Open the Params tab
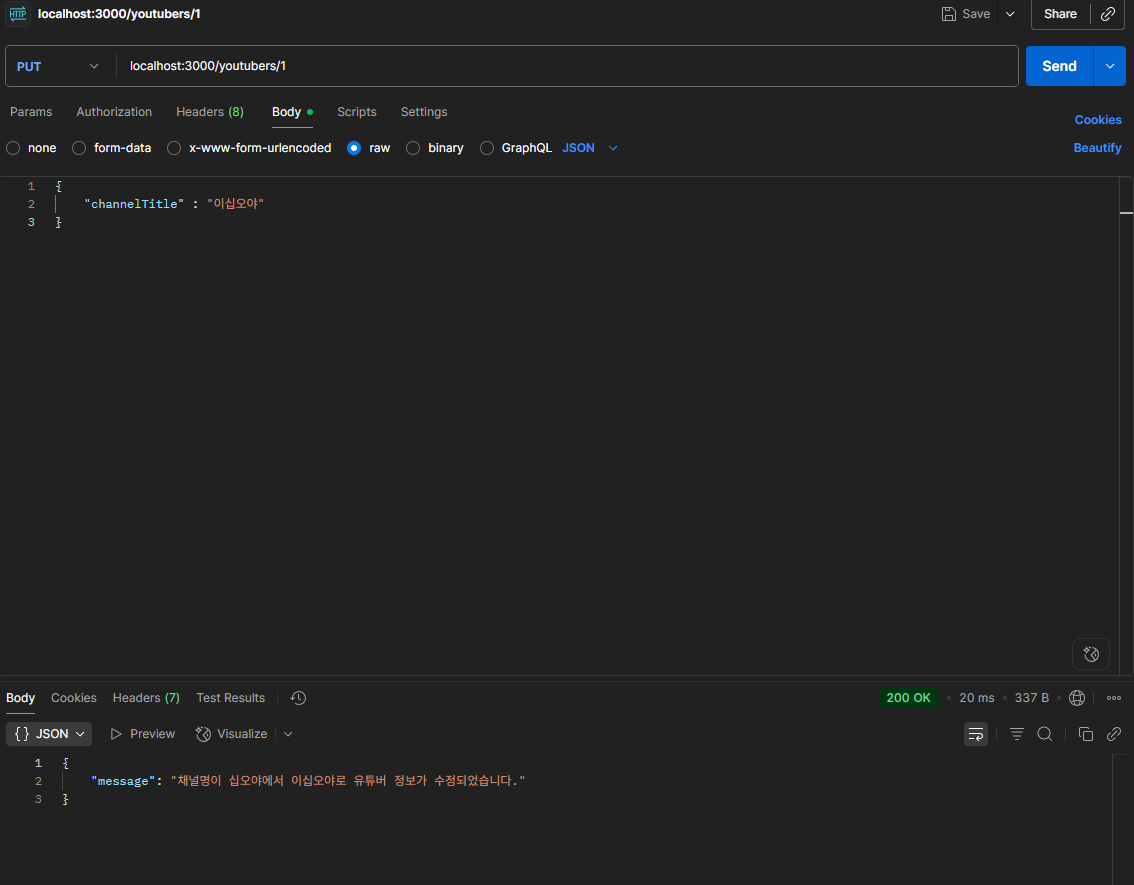This screenshot has height=885, width=1134. click(x=31, y=112)
